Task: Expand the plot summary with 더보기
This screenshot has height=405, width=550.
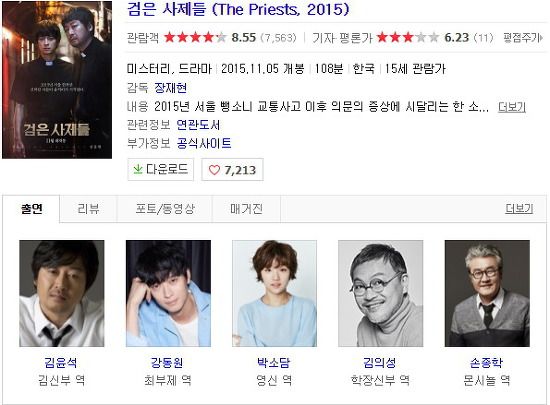Action: click(x=512, y=107)
